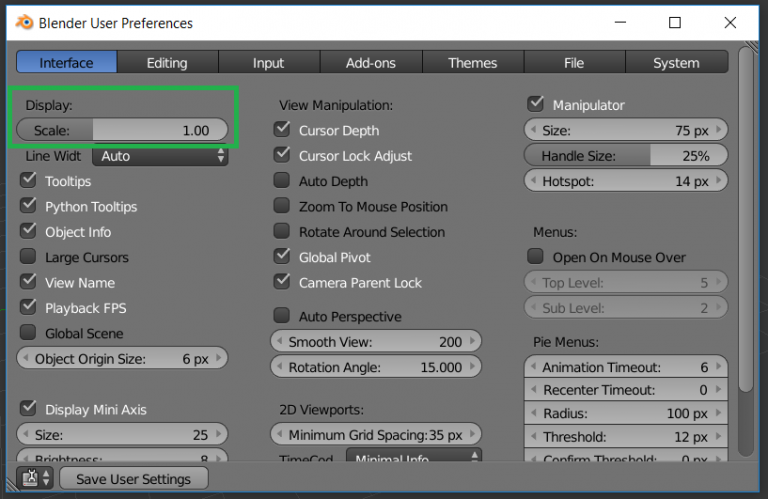Adjust the Handle Size slider

626,156
